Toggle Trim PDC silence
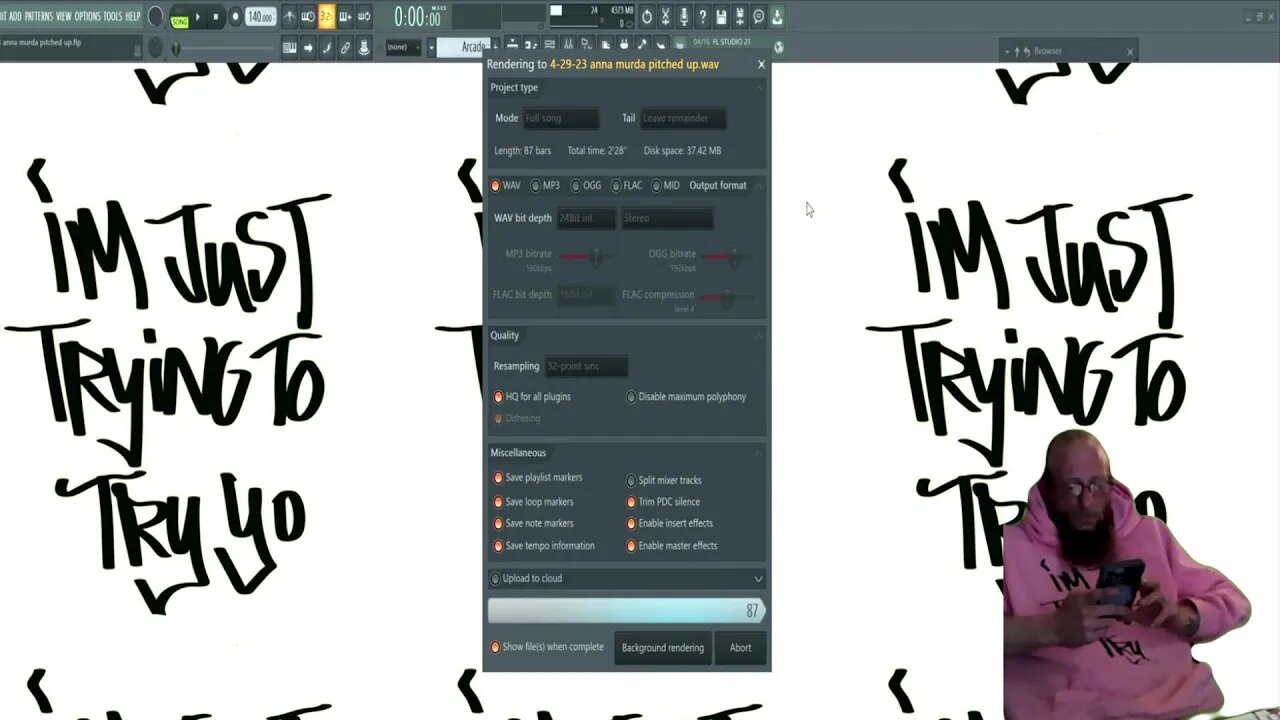This screenshot has height=720, width=1280. click(x=663, y=502)
